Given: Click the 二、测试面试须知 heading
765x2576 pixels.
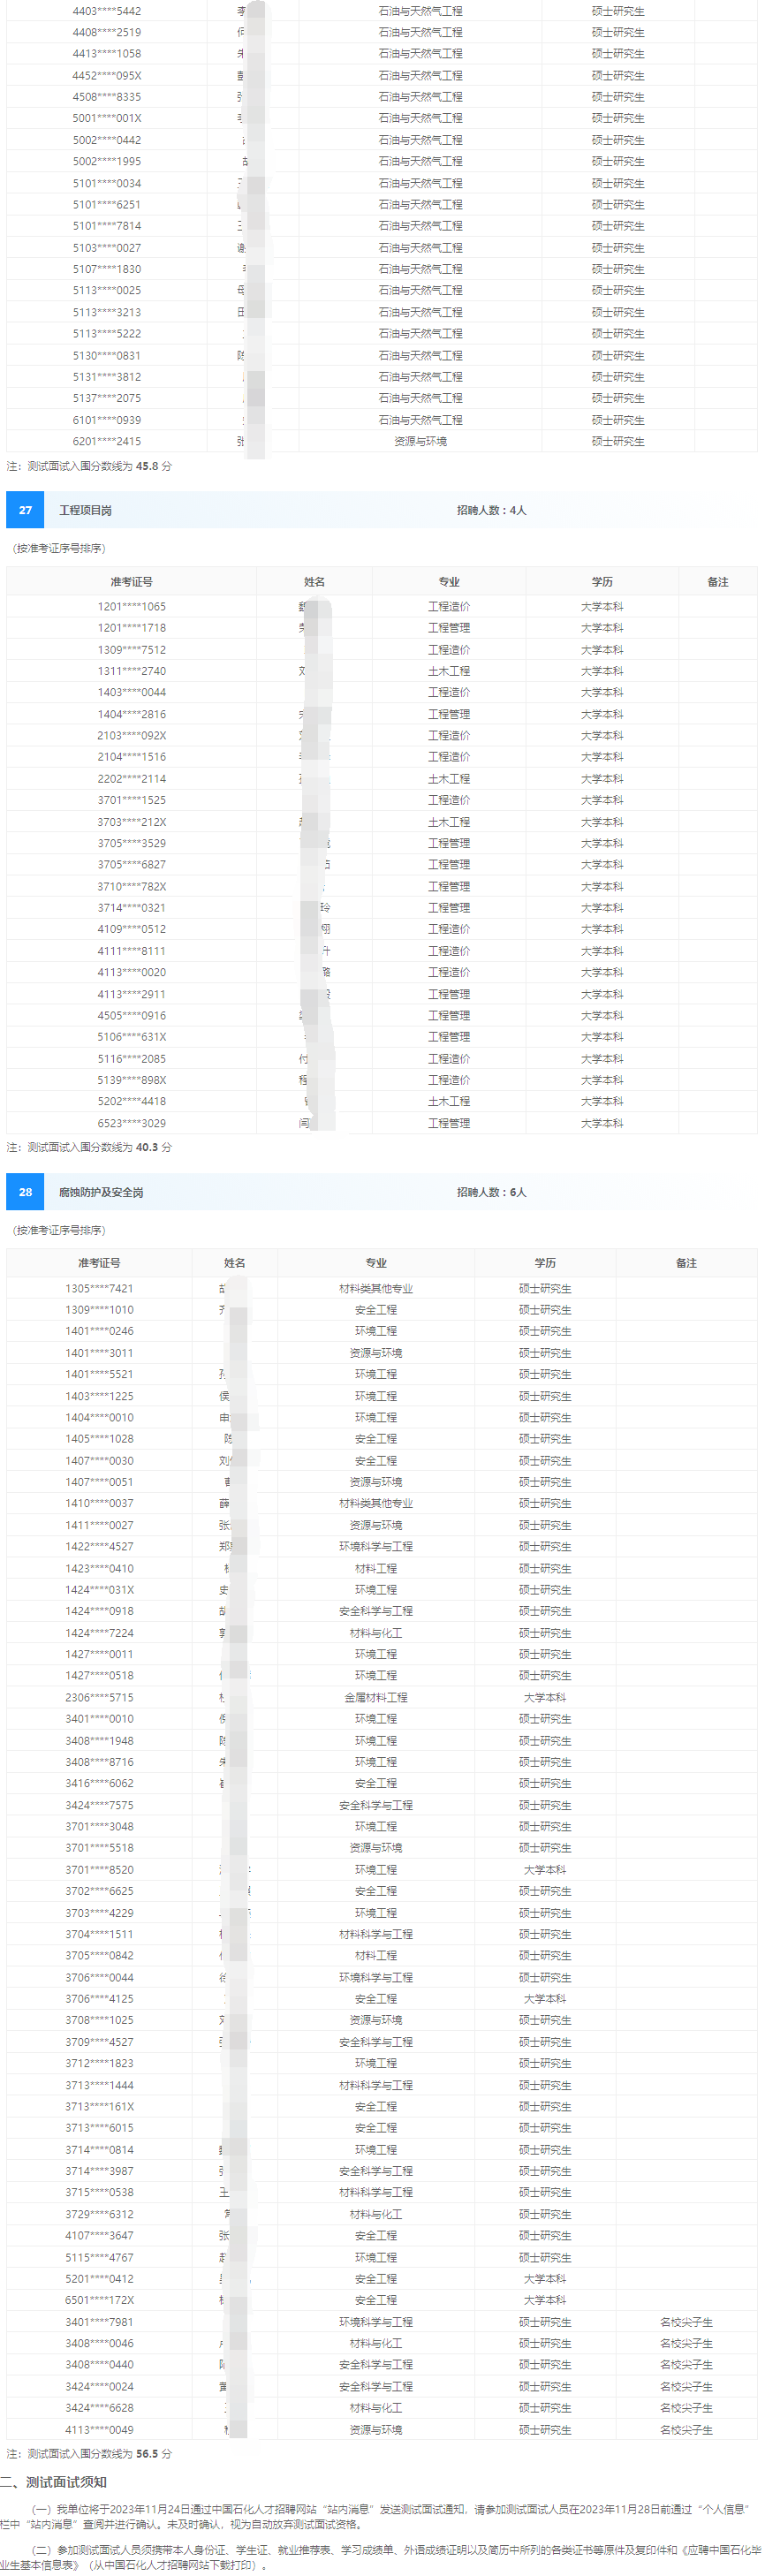Looking at the screenshot, I should click(x=53, y=2482).
